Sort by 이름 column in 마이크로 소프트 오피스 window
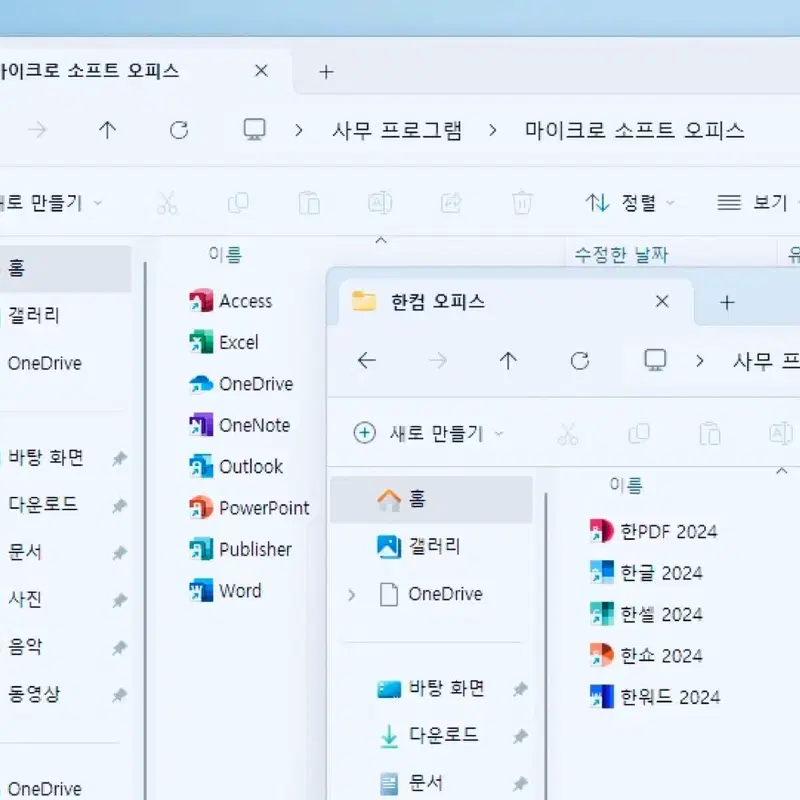The height and width of the screenshot is (800, 800). click(225, 254)
